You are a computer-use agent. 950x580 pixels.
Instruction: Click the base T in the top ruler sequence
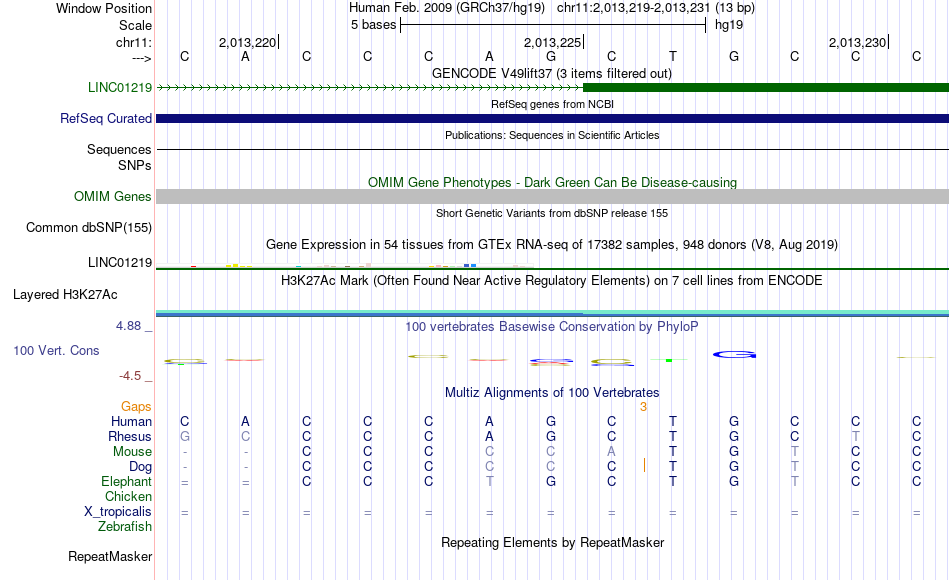673,56
